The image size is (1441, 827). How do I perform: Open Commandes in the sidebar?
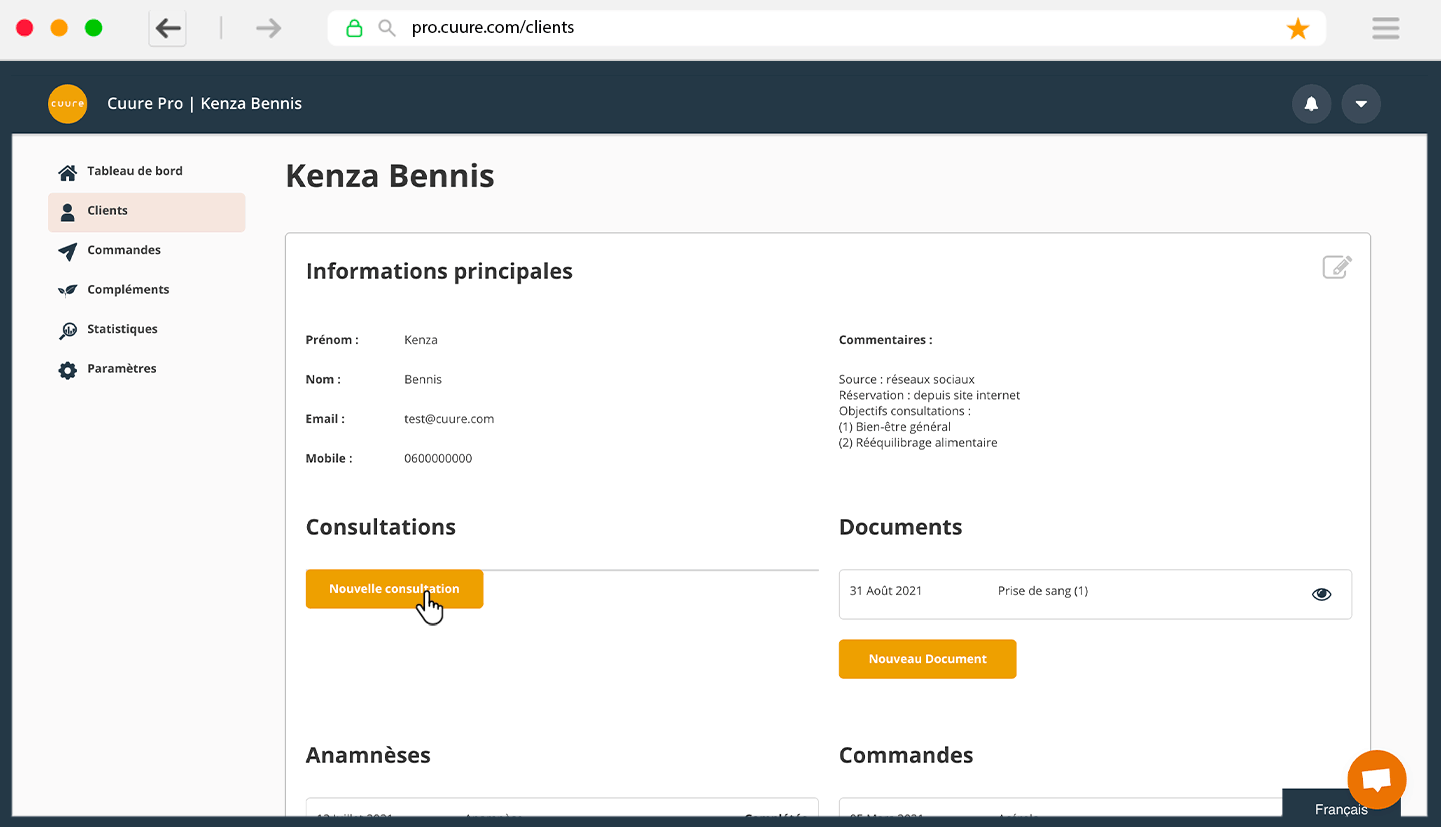tap(124, 250)
